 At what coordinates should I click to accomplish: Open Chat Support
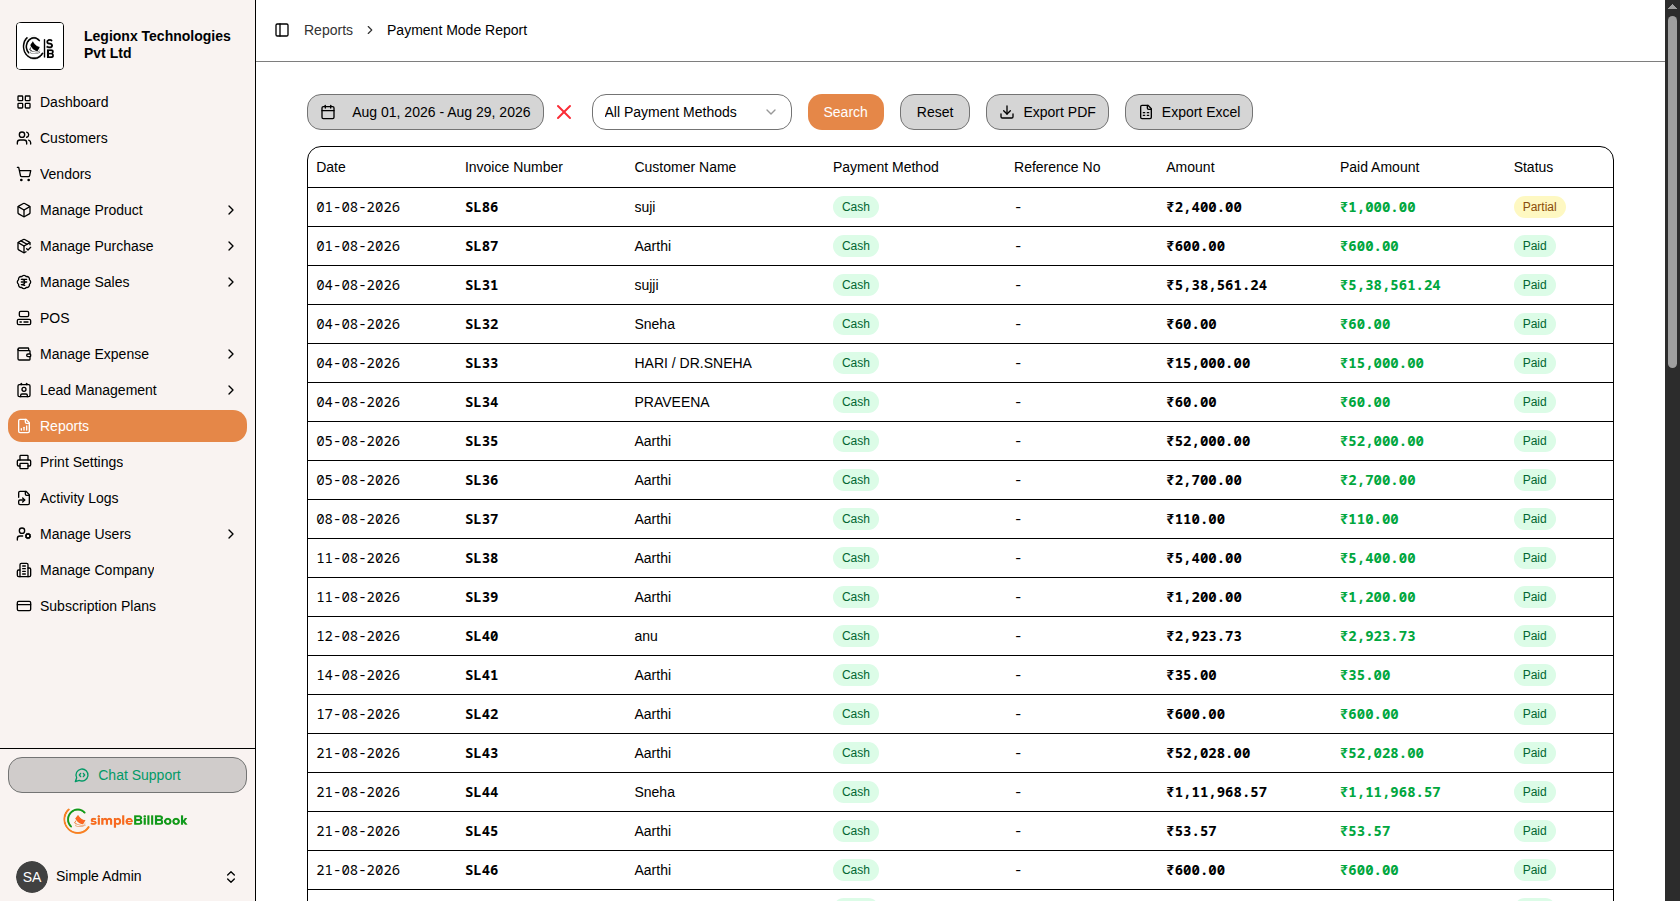[x=127, y=775]
